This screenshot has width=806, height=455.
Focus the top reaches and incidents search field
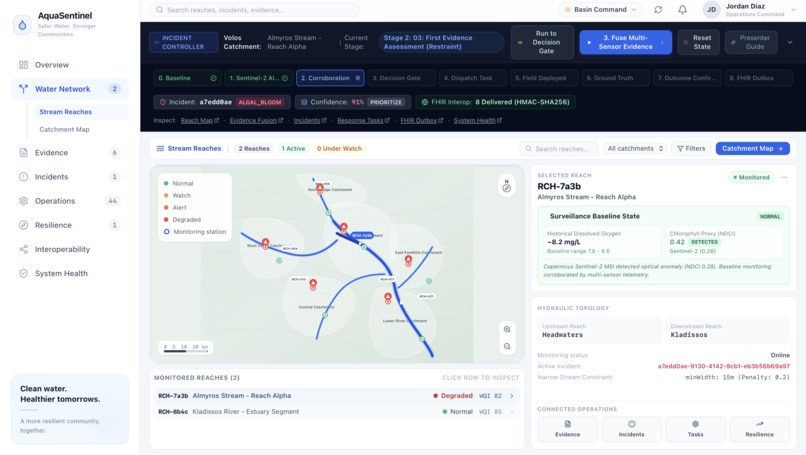point(254,10)
